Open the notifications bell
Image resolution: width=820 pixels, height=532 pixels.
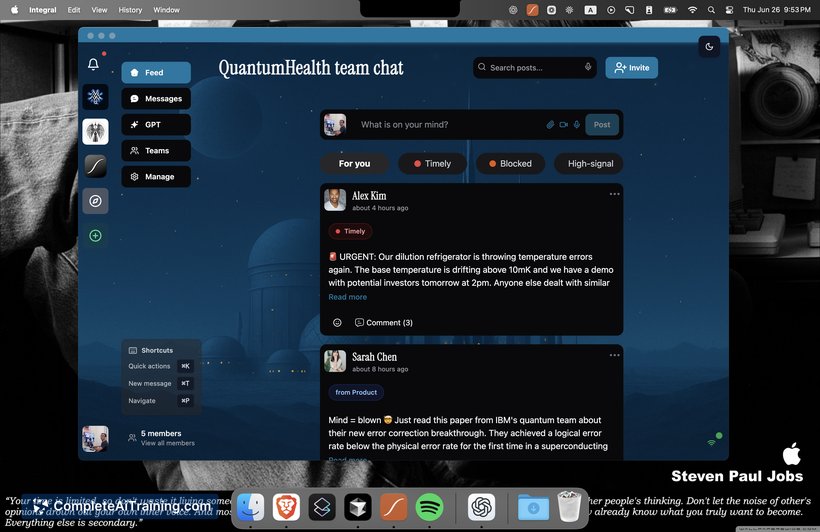click(93, 64)
